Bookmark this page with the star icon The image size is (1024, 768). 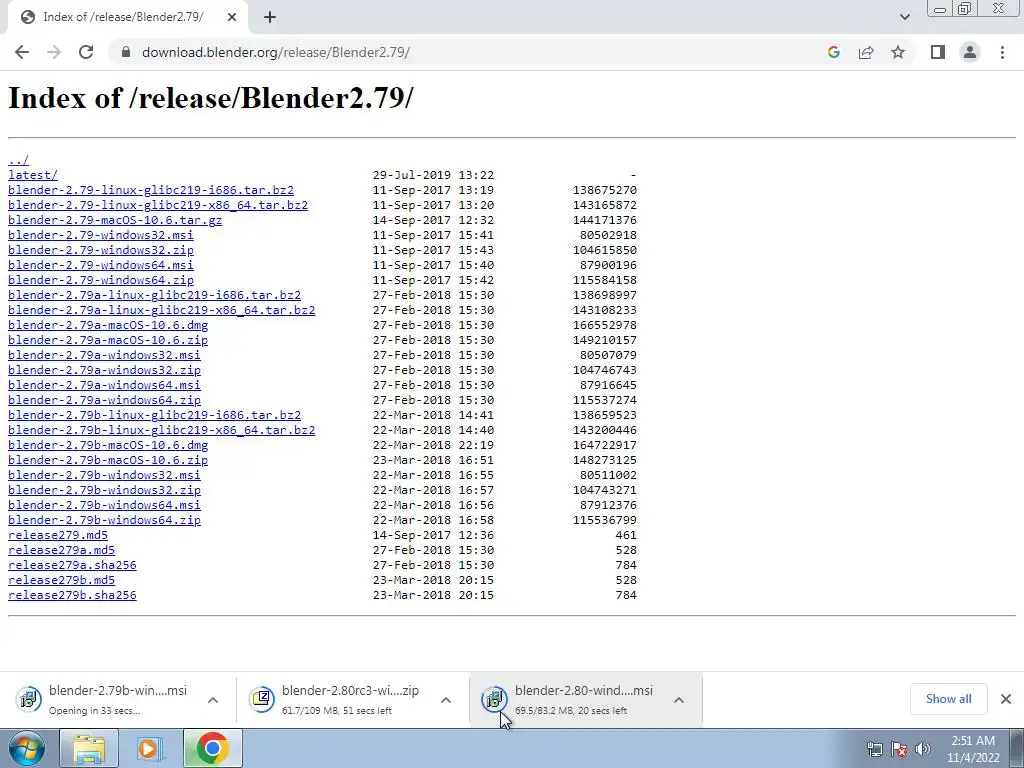coord(898,52)
